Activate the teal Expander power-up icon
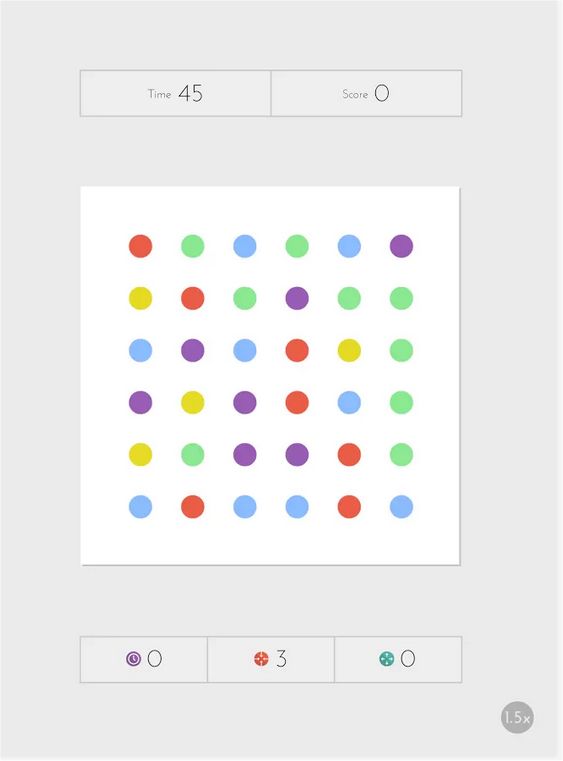Viewport: 563px width, 761px height. point(386,659)
